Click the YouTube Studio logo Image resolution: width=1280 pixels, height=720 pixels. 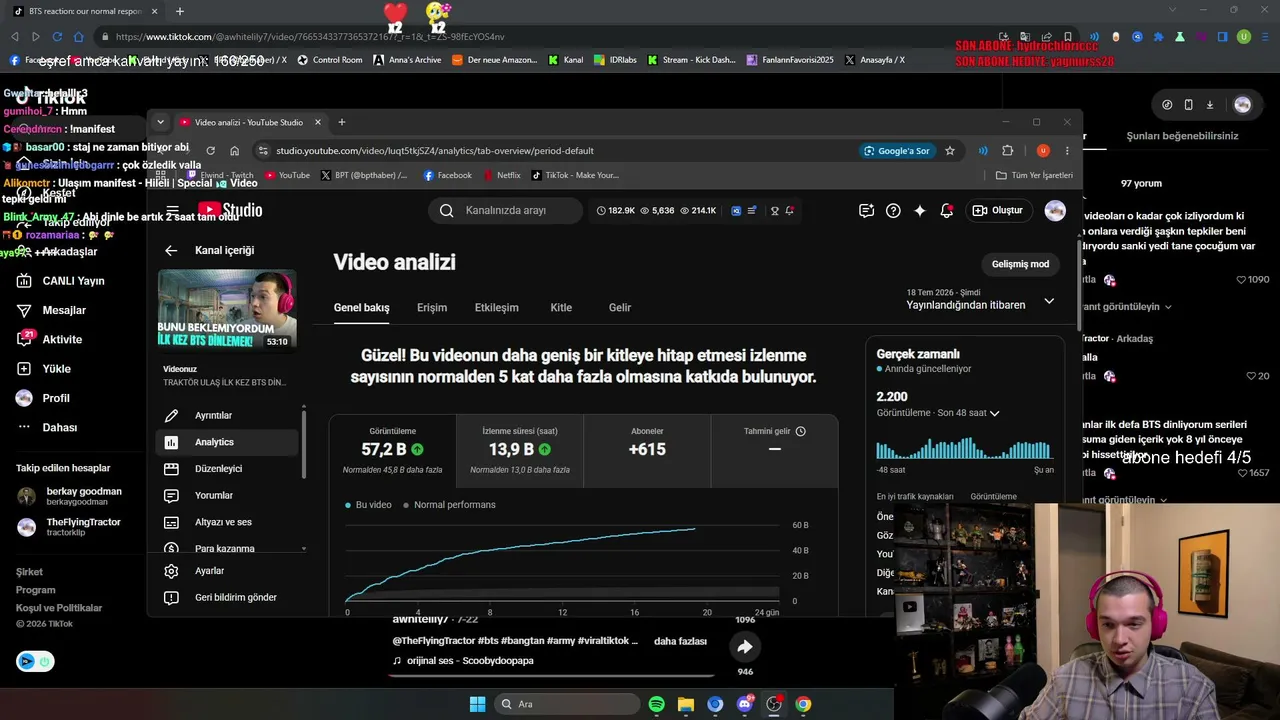click(230, 210)
